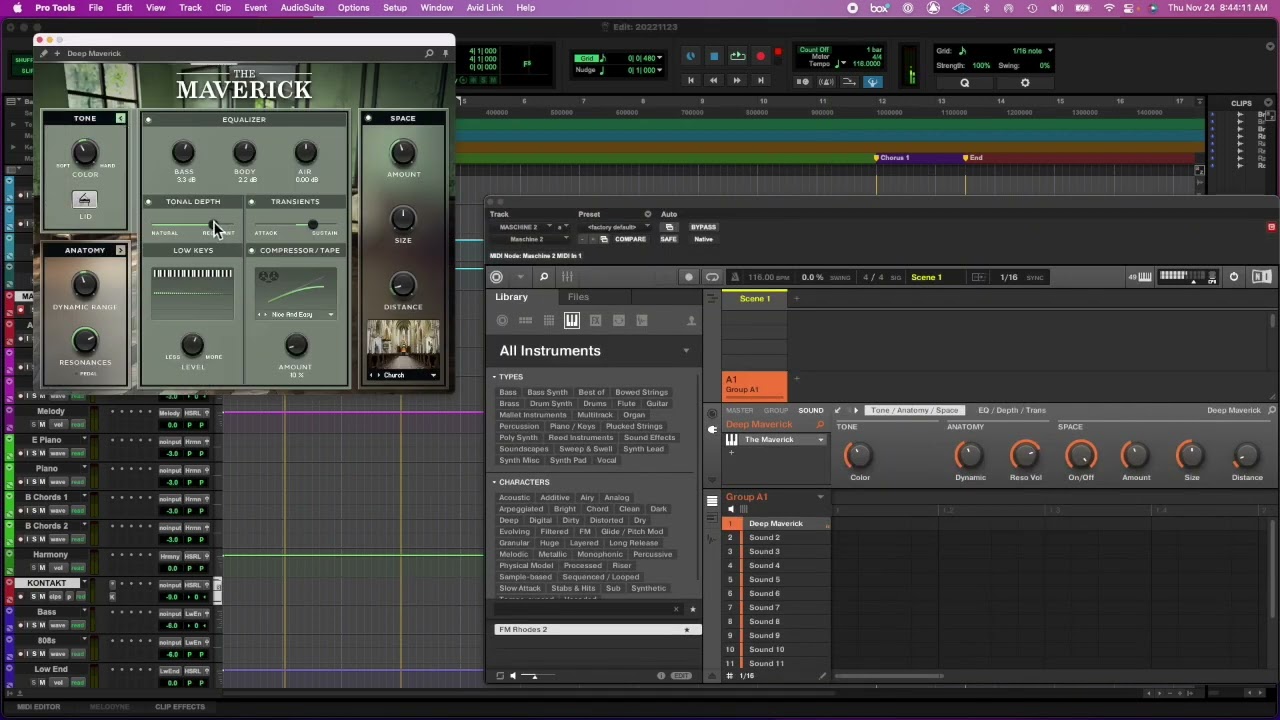
Task: Open the AudioSuite menu
Action: coord(302,7)
